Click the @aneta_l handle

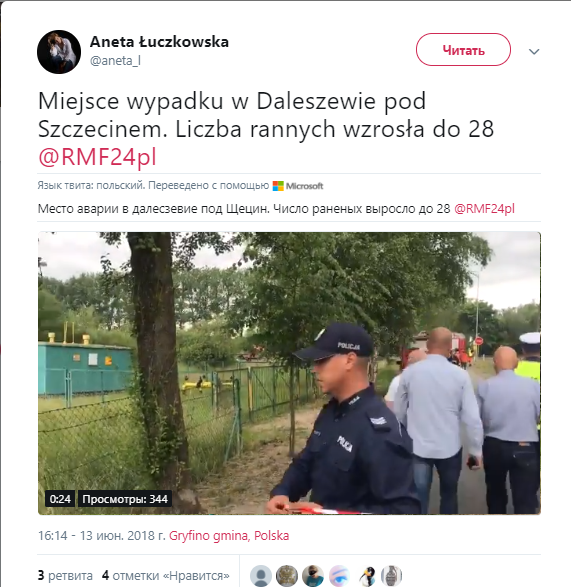pyautogui.click(x=115, y=61)
